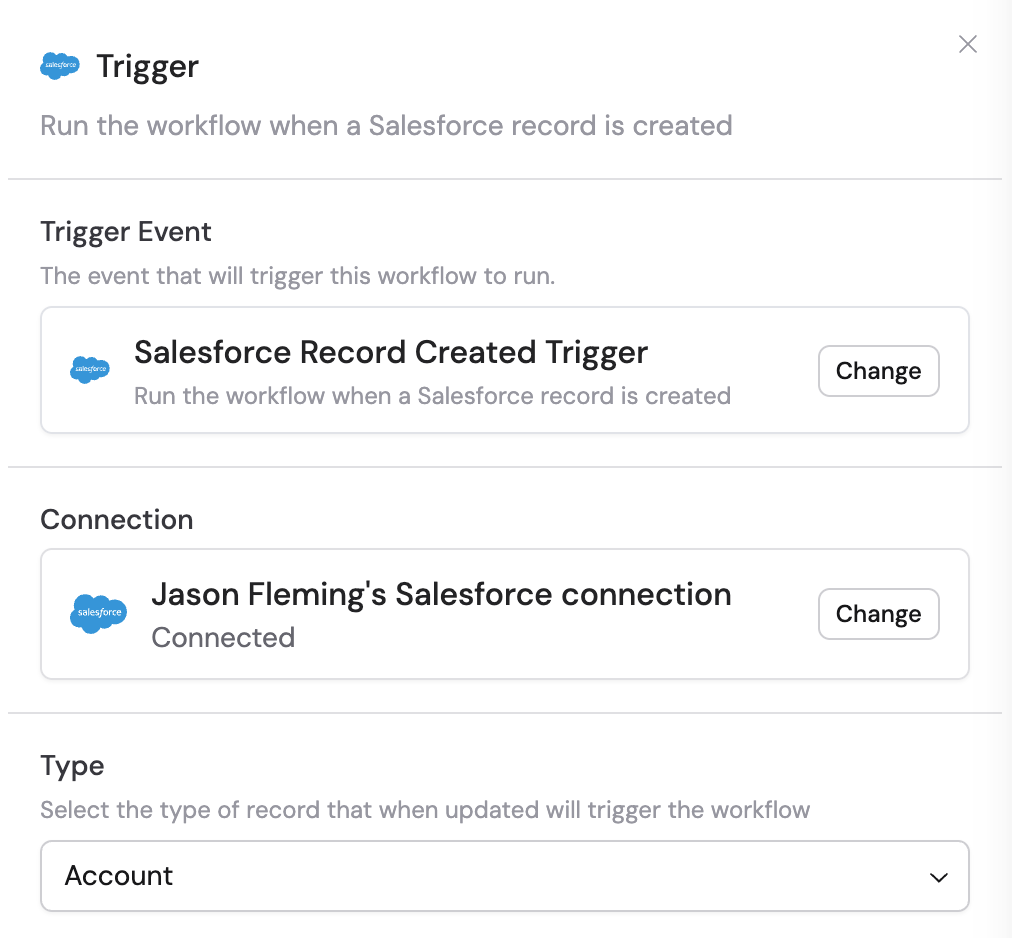
Task: Dismiss the Trigger panel with the X
Action: pos(966,43)
